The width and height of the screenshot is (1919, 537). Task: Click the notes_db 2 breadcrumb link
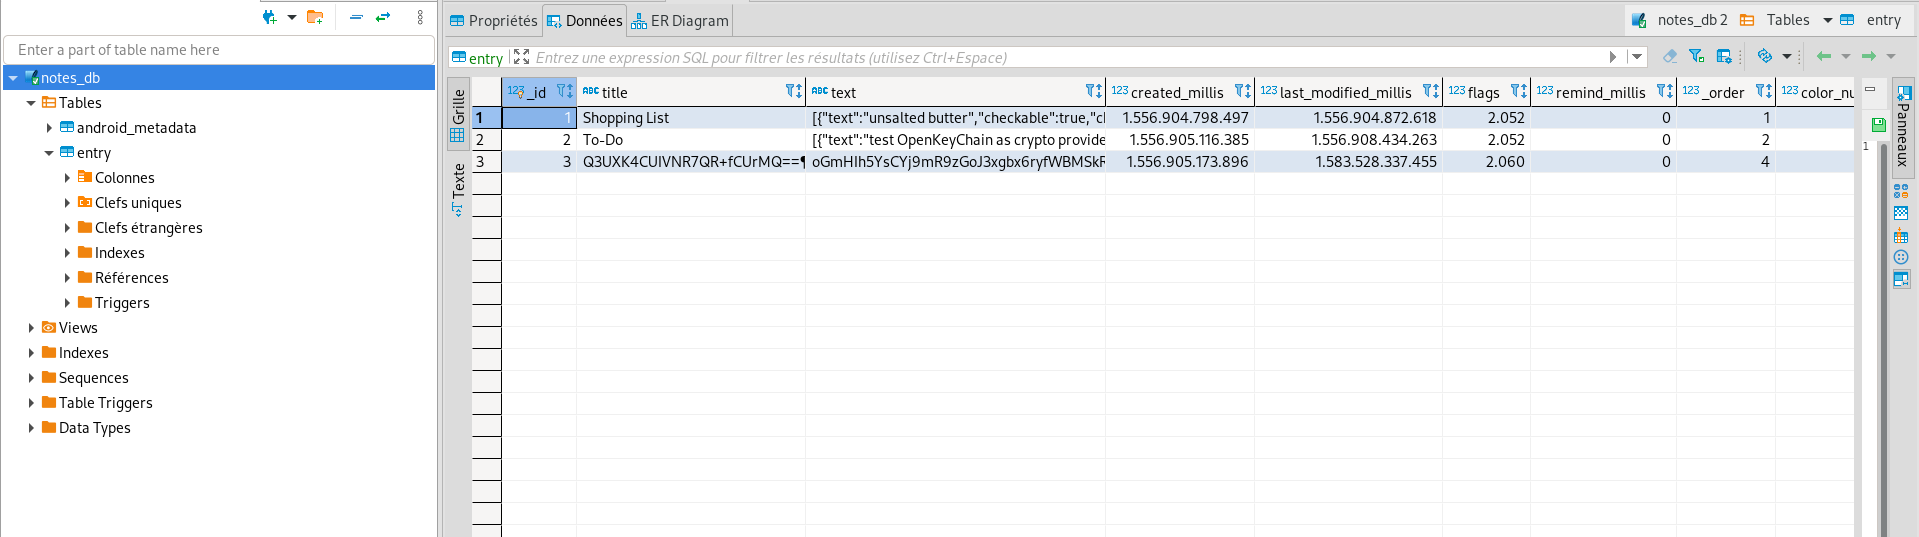[x=1691, y=20]
